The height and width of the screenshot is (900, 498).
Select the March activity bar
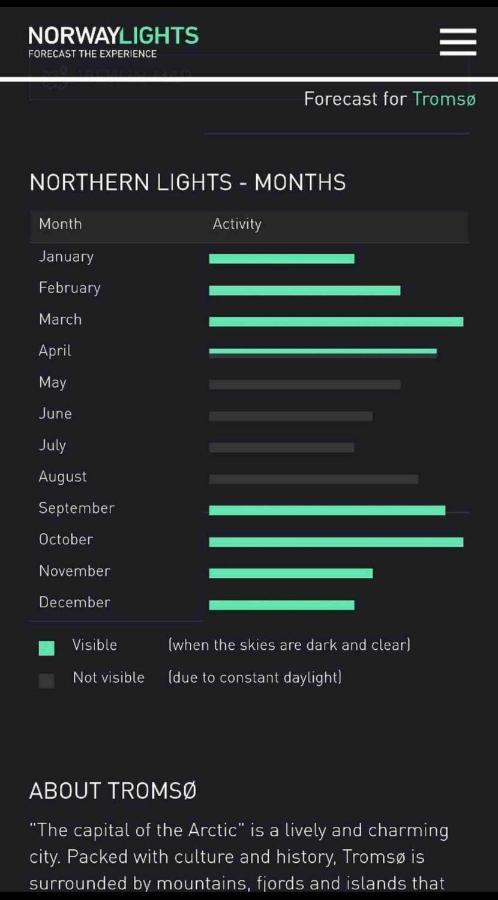coord(336,321)
